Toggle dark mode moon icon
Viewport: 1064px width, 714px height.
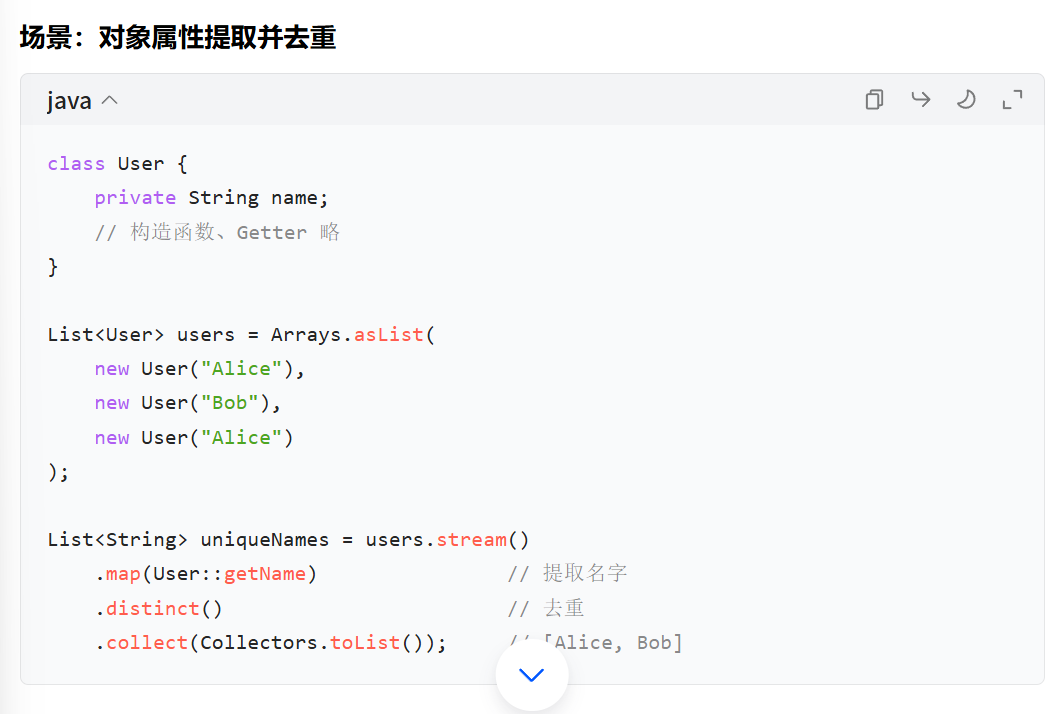coord(966,100)
